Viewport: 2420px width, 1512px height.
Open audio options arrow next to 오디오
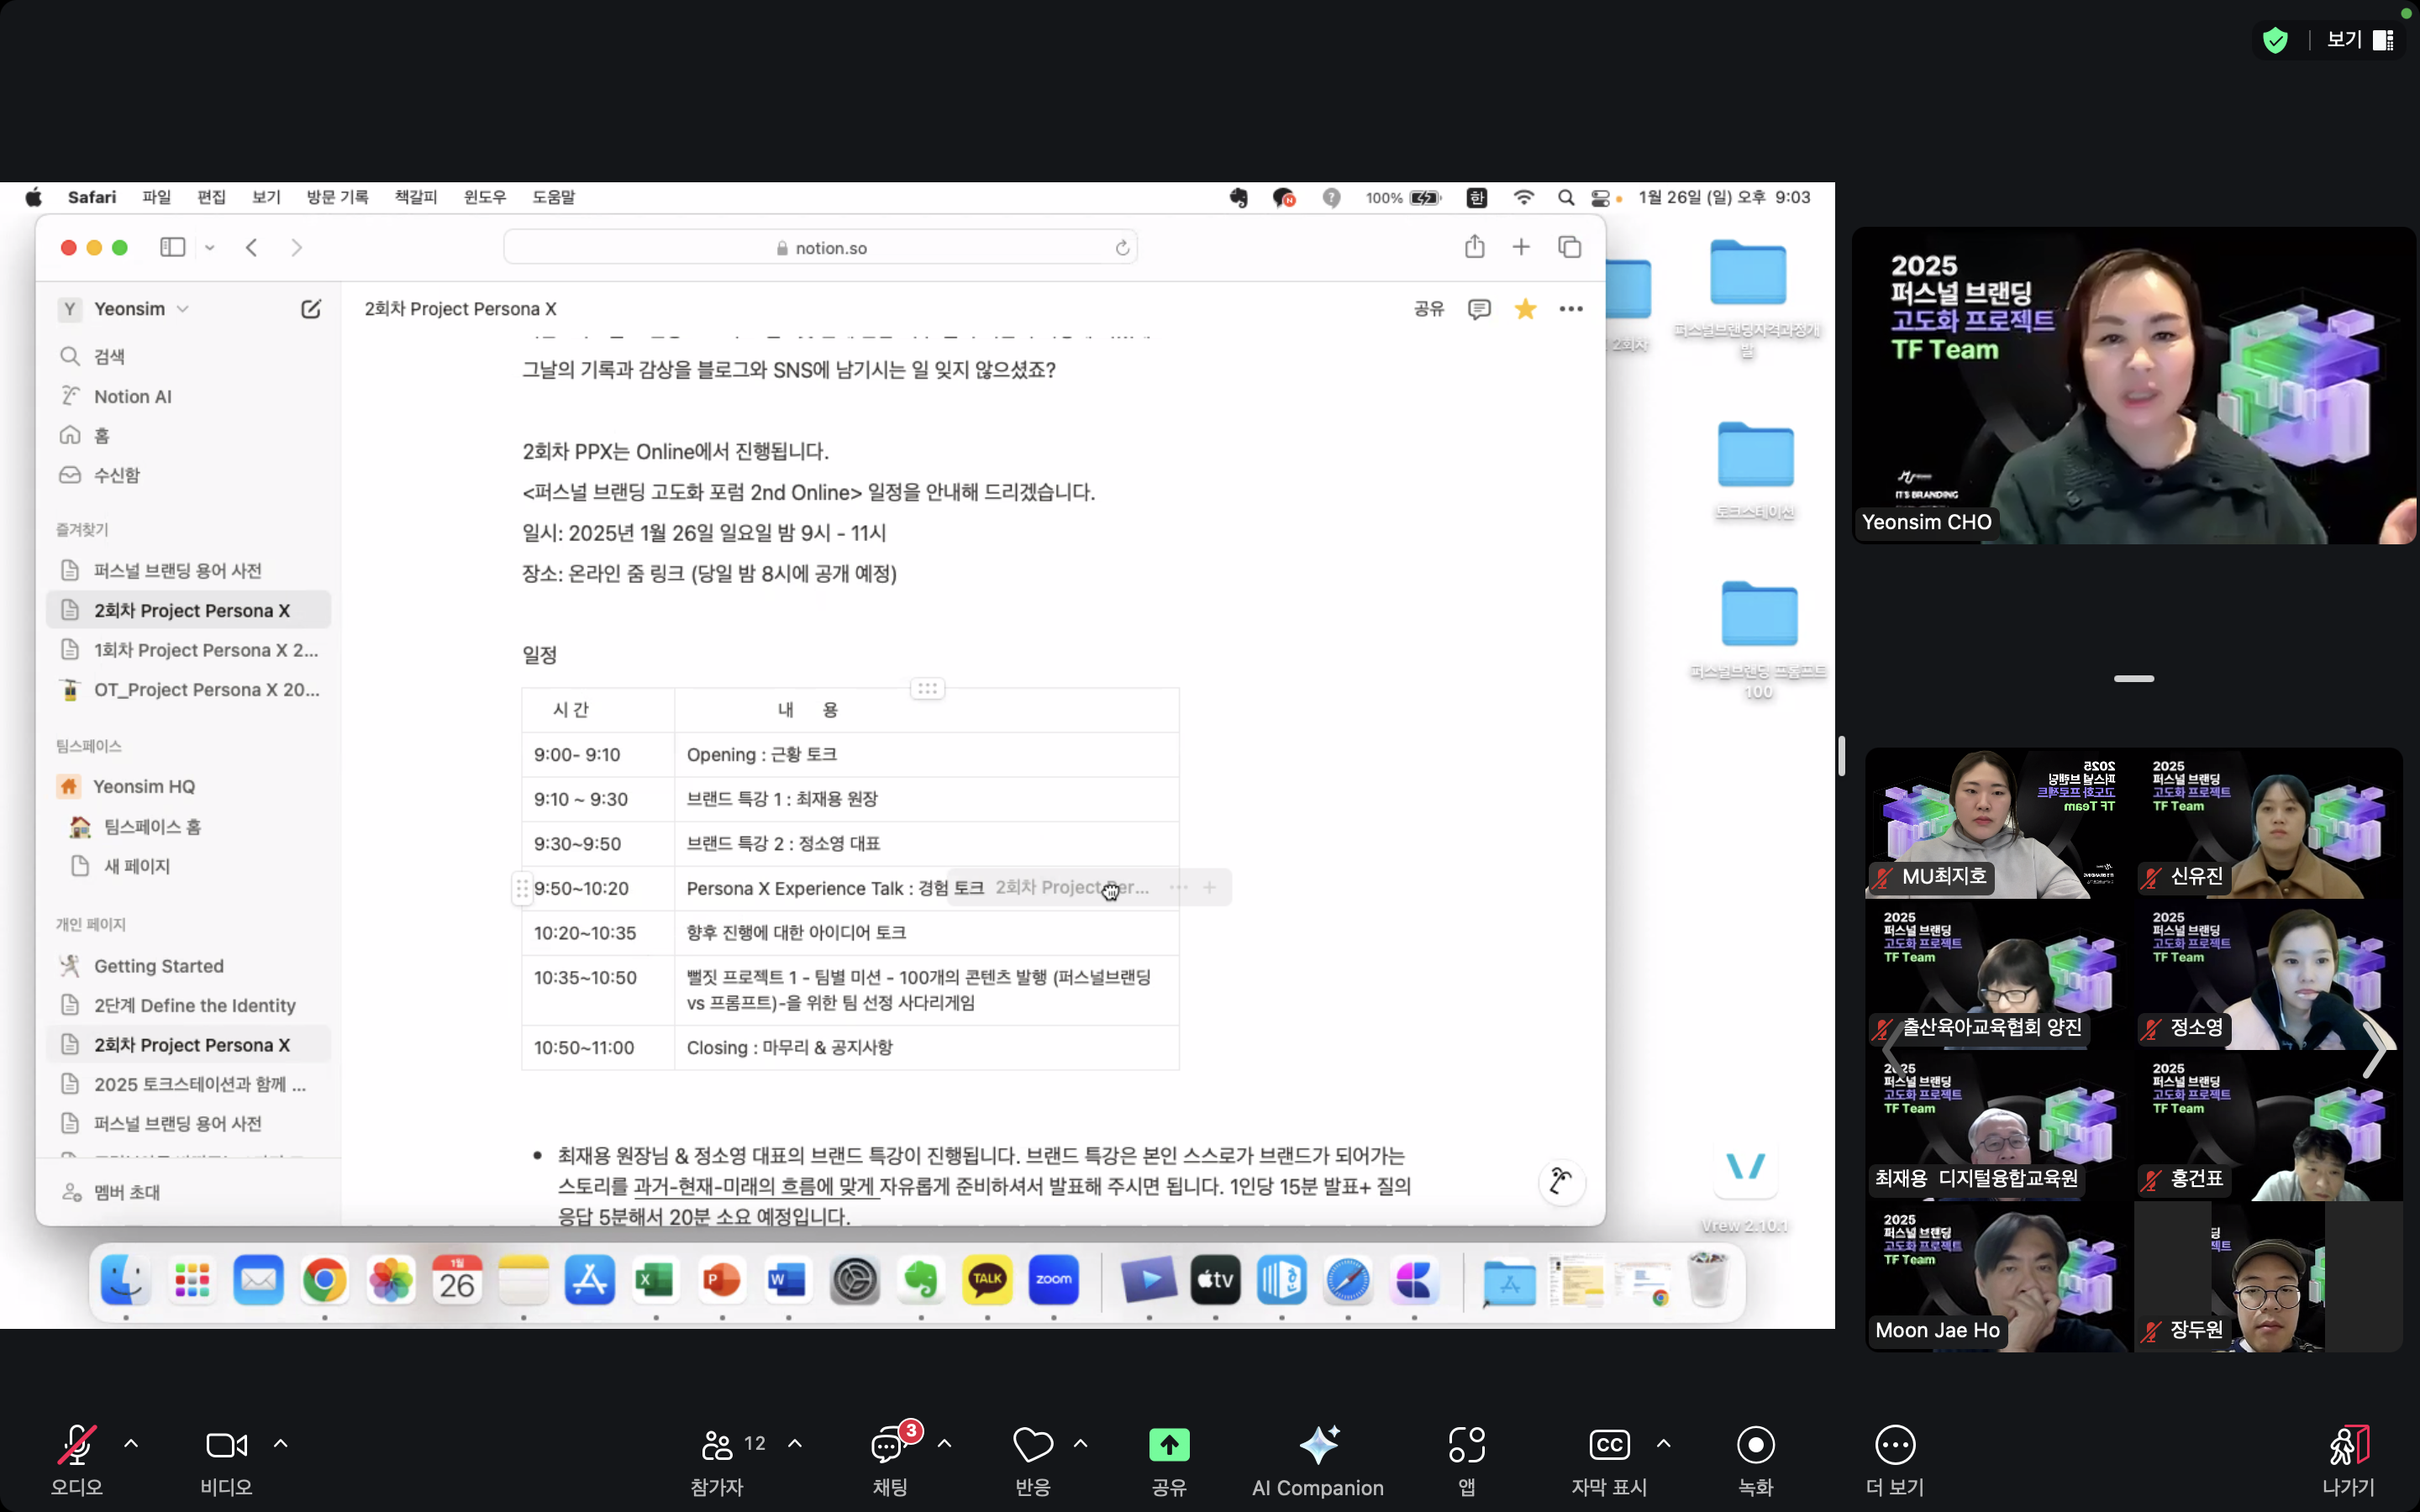tap(131, 1444)
